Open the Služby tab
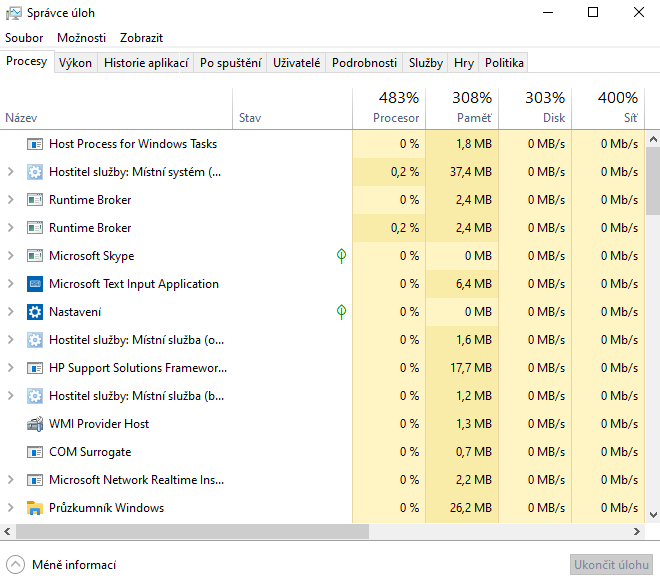 pyautogui.click(x=426, y=63)
